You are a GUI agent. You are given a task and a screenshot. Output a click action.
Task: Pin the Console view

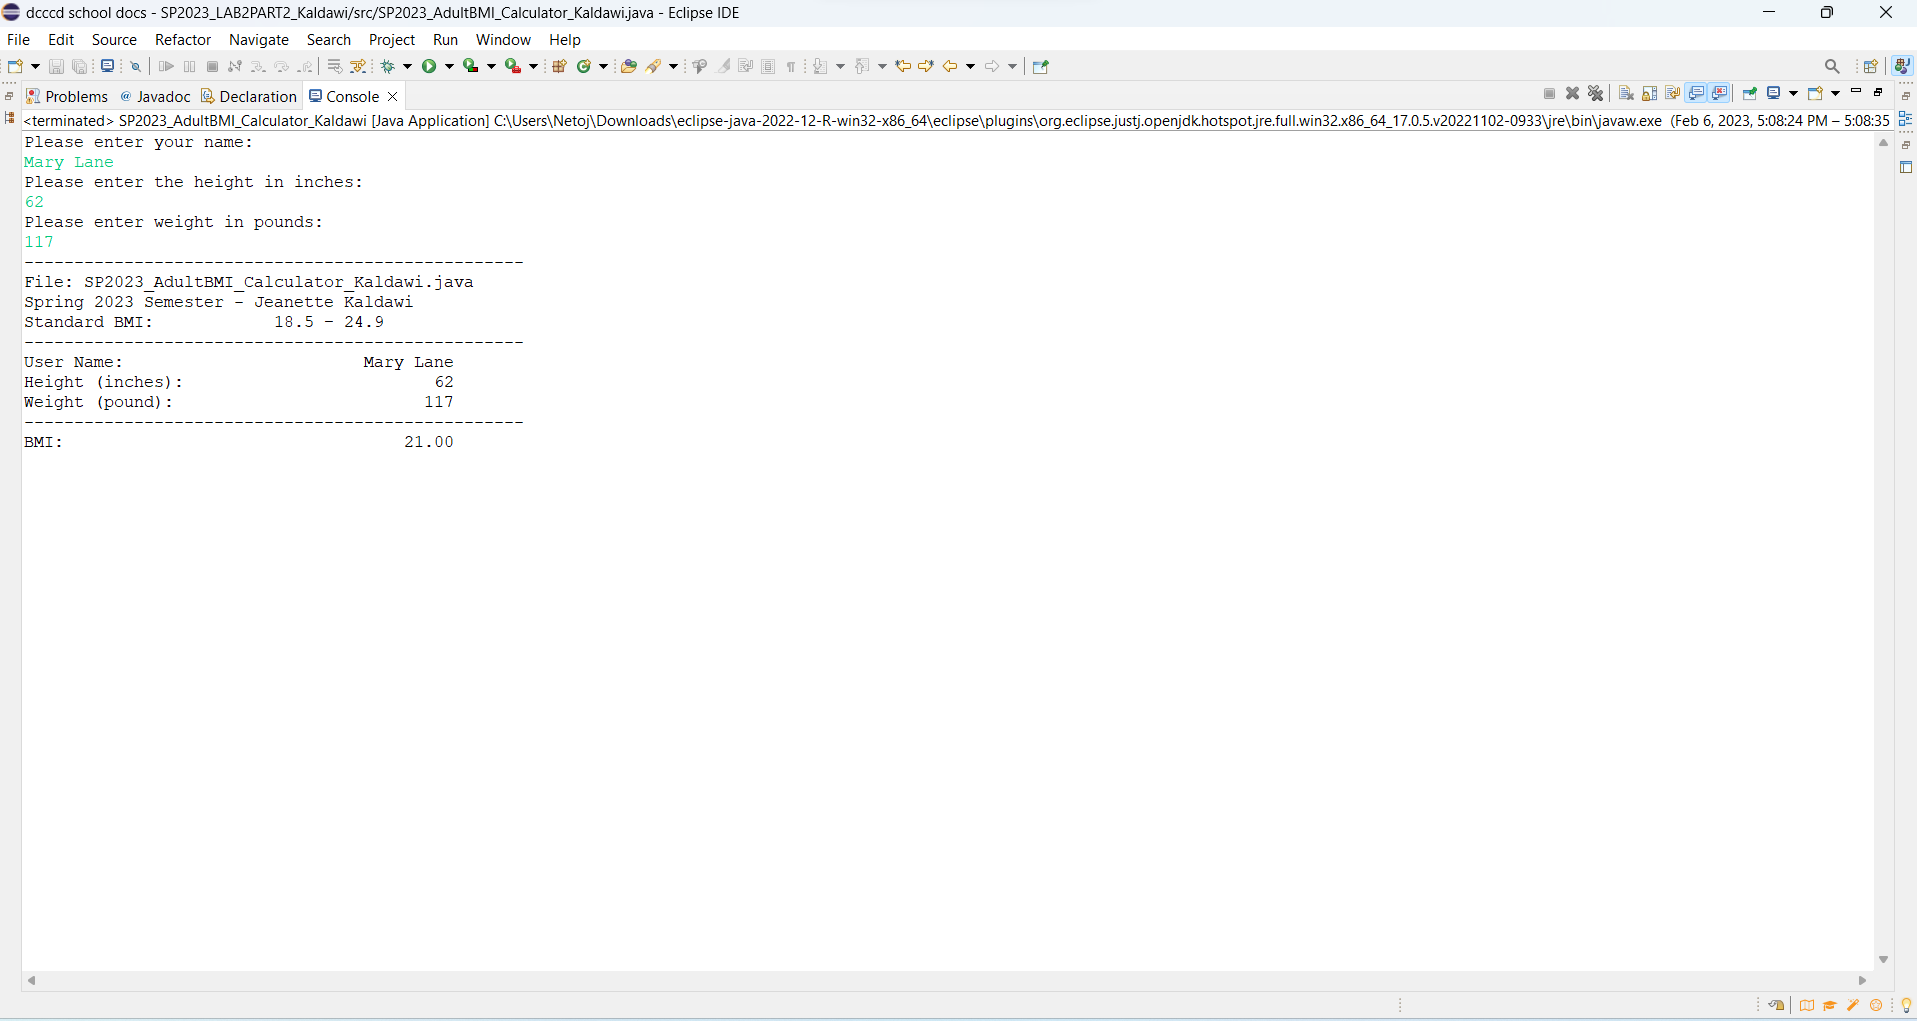(1749, 93)
